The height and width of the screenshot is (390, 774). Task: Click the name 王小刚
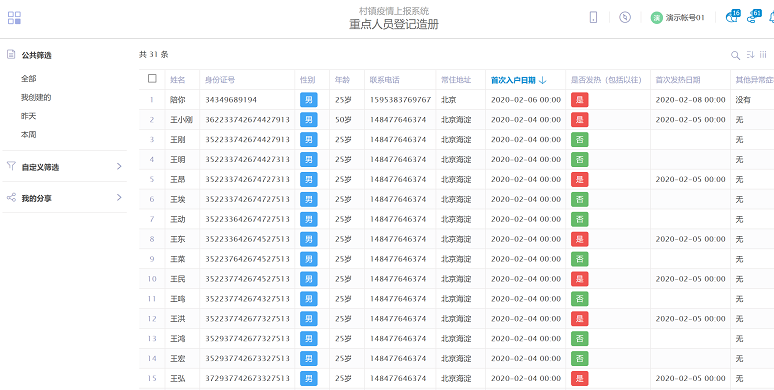(x=181, y=119)
